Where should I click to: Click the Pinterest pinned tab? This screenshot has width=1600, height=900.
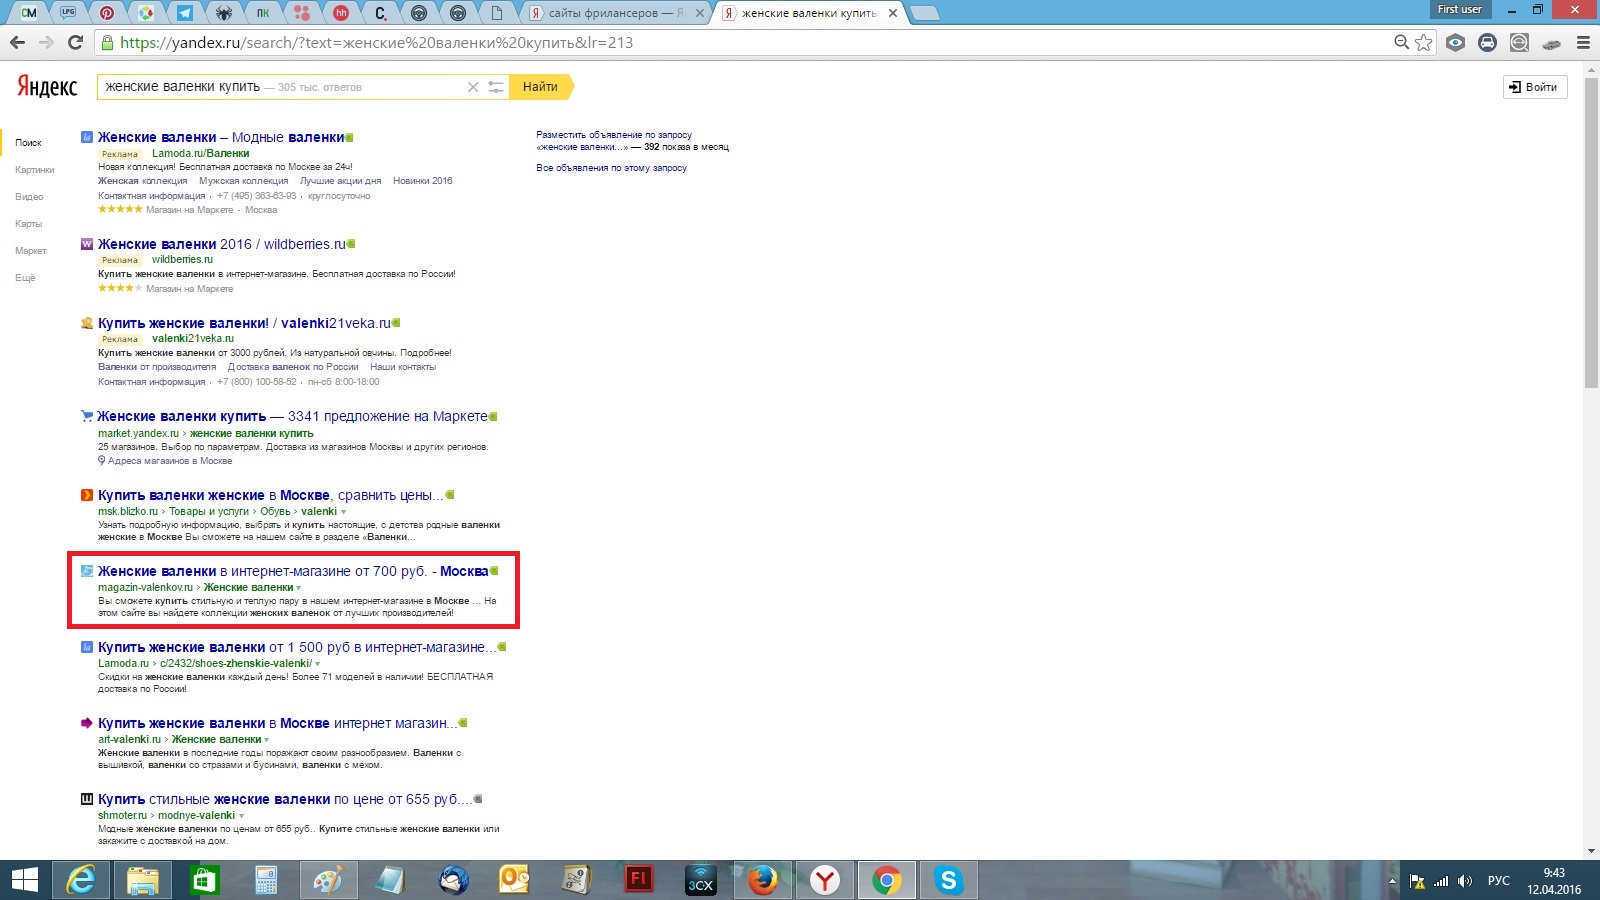[x=107, y=13]
